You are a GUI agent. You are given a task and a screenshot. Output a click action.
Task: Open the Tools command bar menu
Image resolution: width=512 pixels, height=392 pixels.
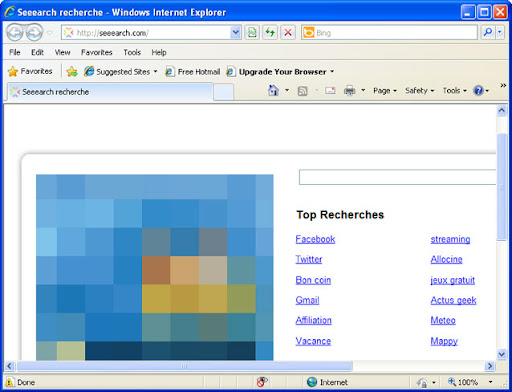(x=454, y=90)
